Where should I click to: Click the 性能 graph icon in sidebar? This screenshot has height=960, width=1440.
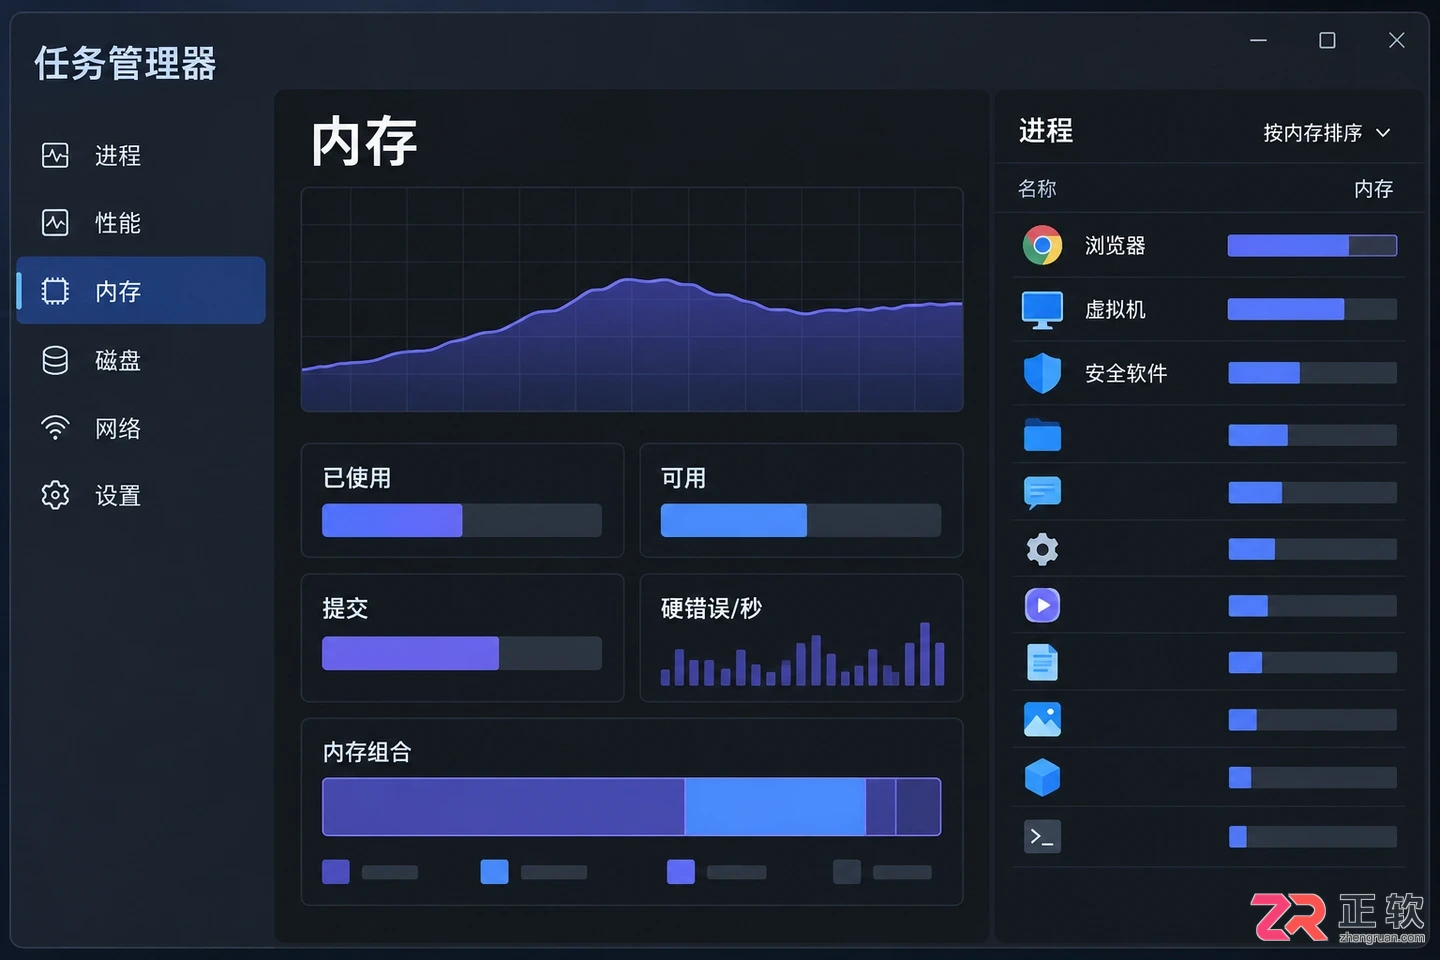tap(55, 222)
